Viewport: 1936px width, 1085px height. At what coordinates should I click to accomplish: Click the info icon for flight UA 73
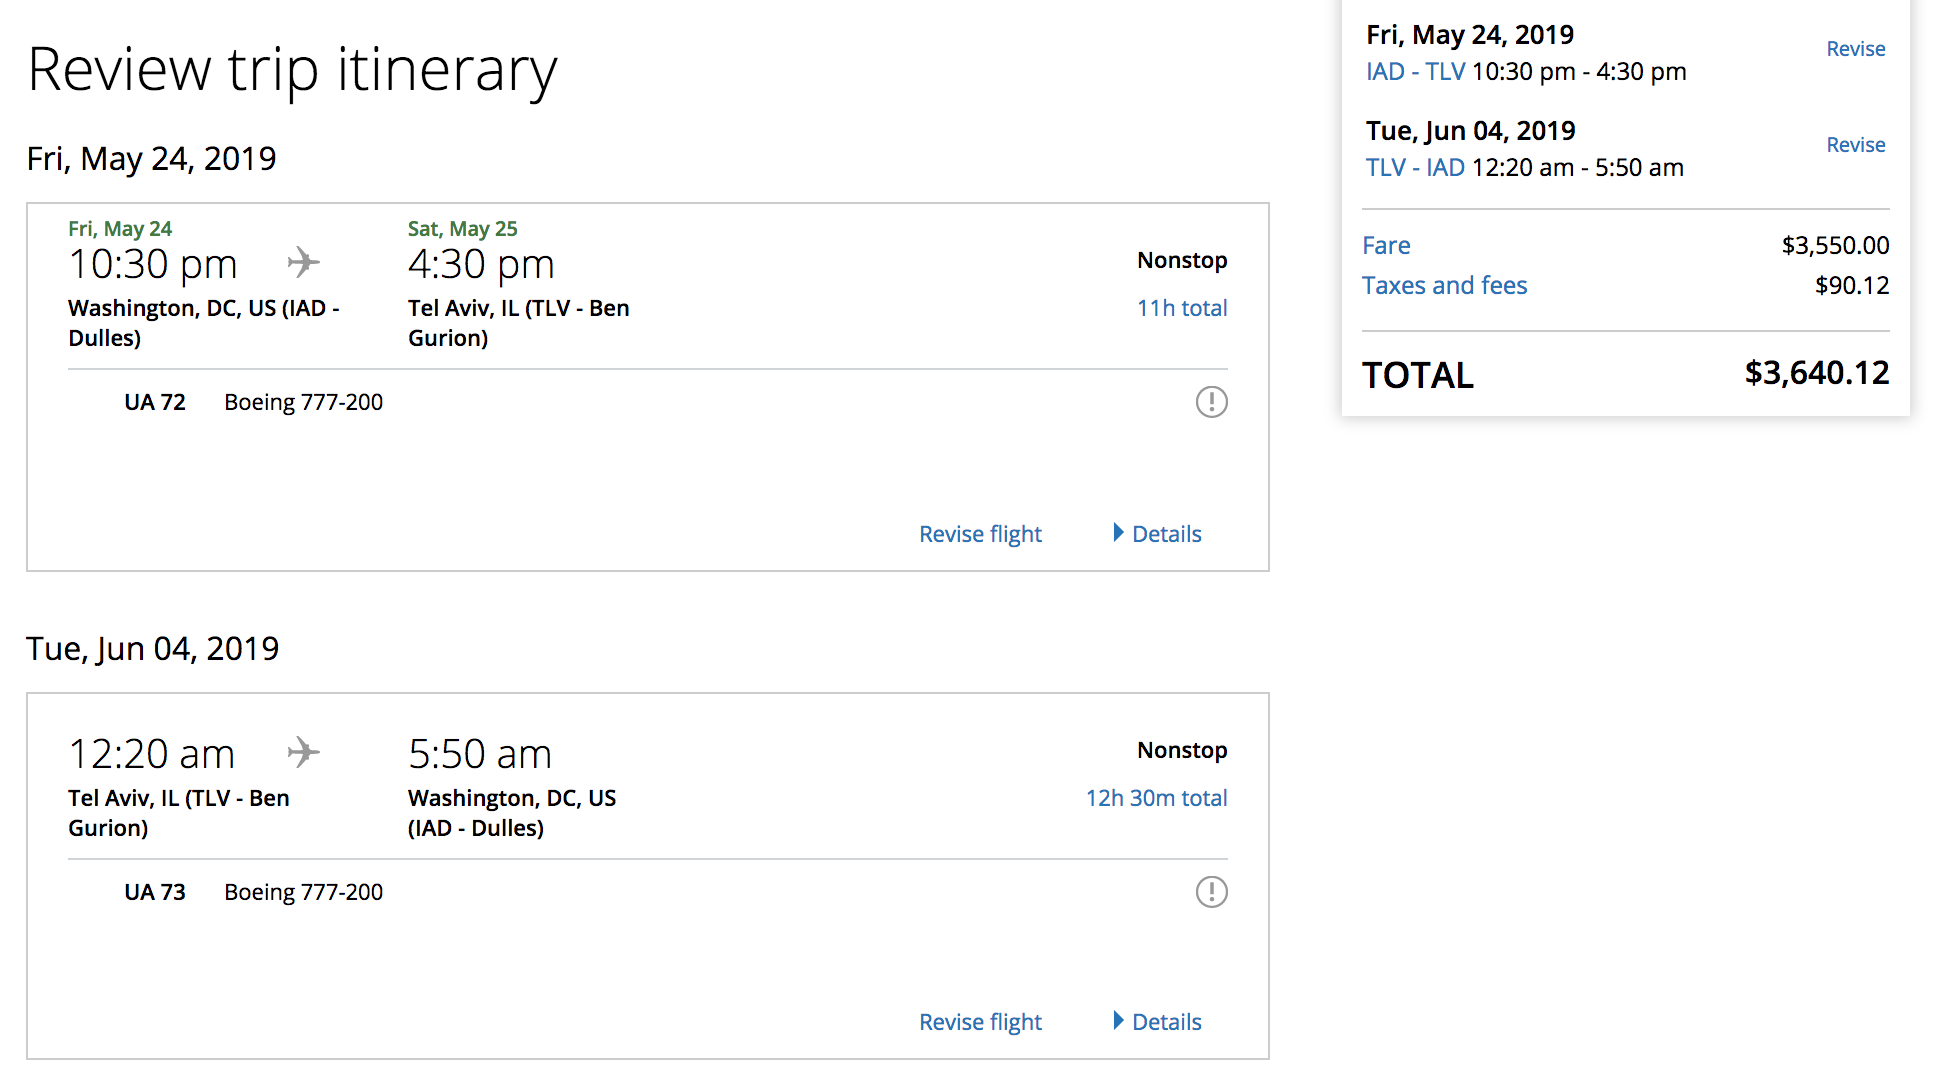[x=1211, y=892]
